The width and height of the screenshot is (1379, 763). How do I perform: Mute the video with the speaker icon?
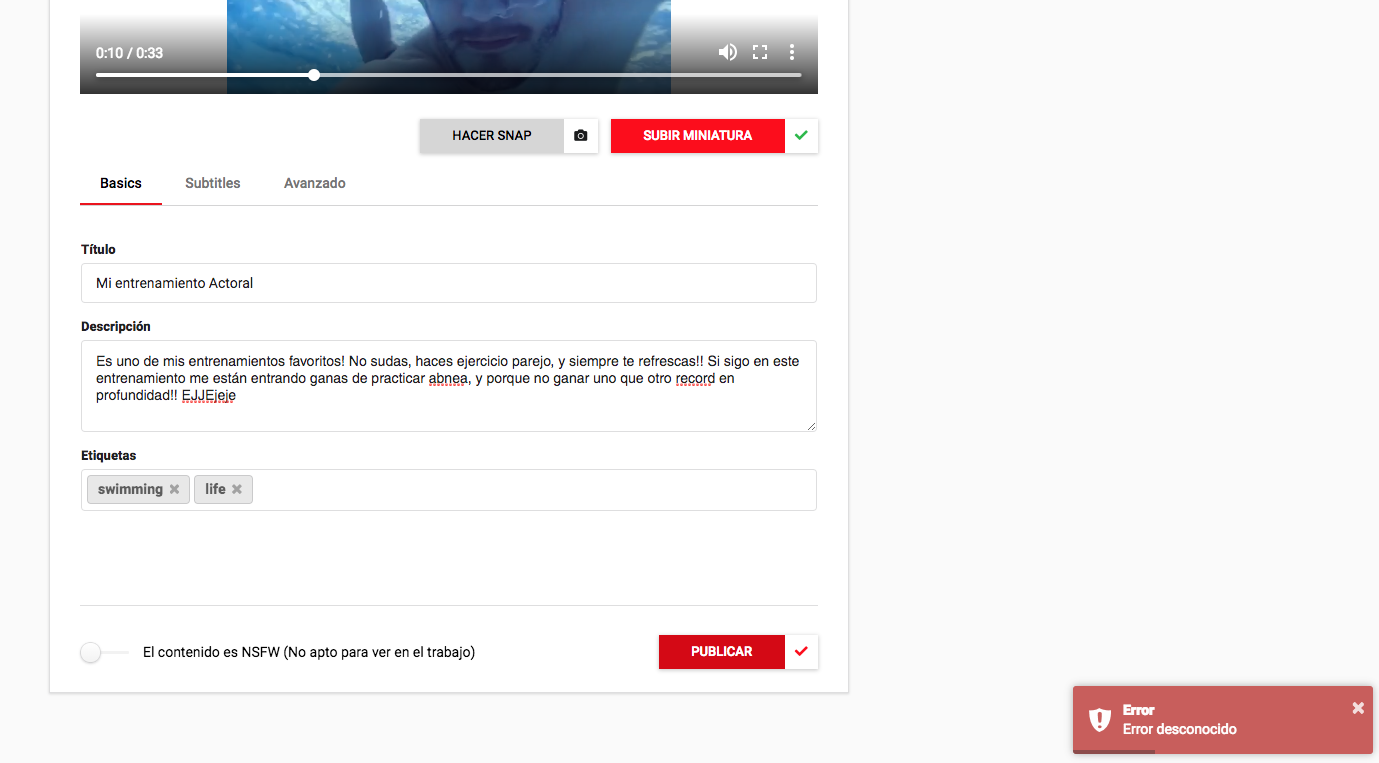click(x=727, y=52)
